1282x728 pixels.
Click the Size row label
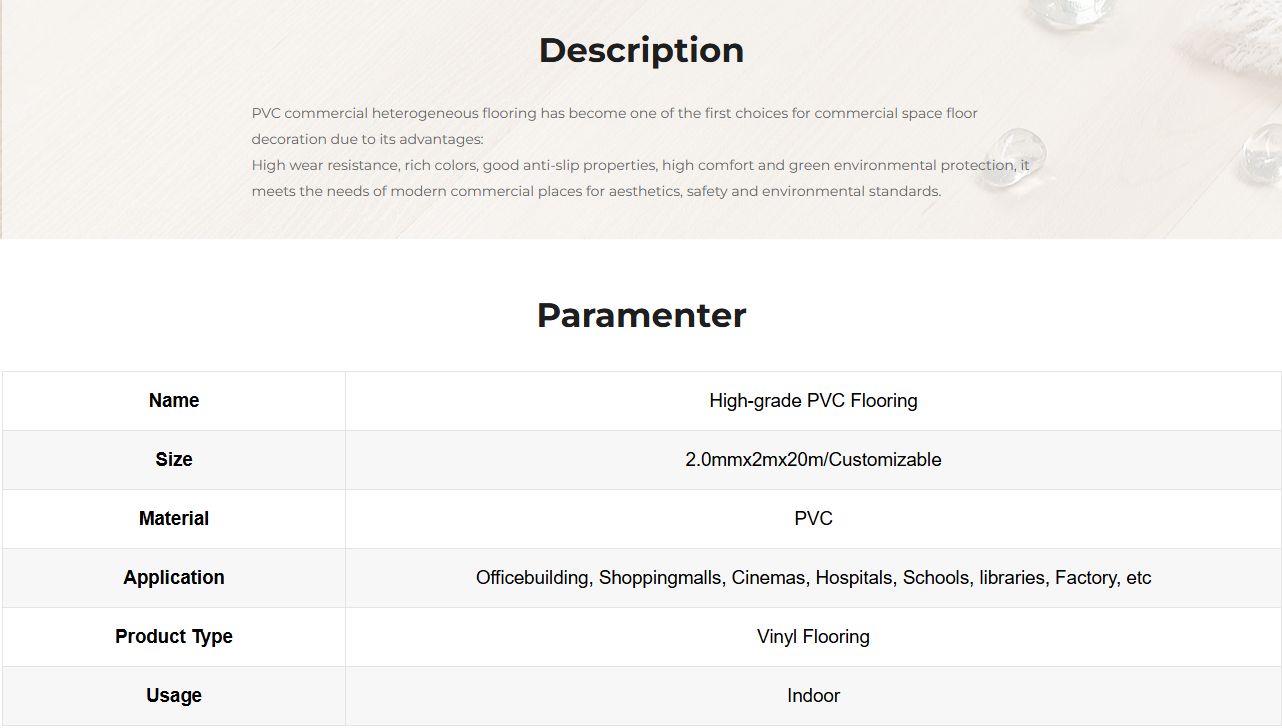(x=174, y=460)
